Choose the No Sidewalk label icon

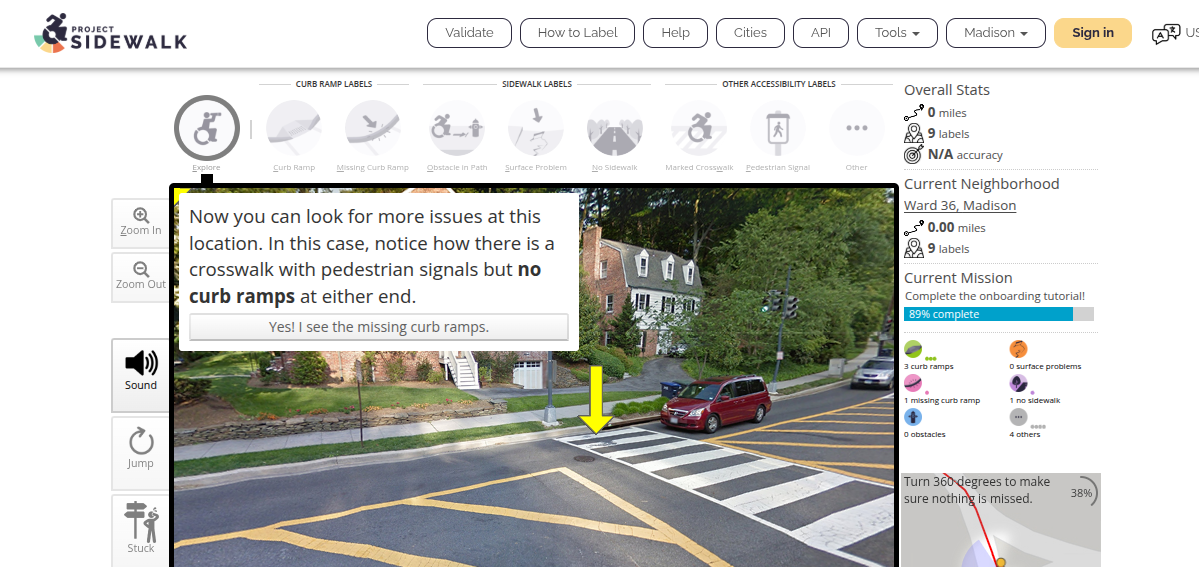pyautogui.click(x=615, y=128)
